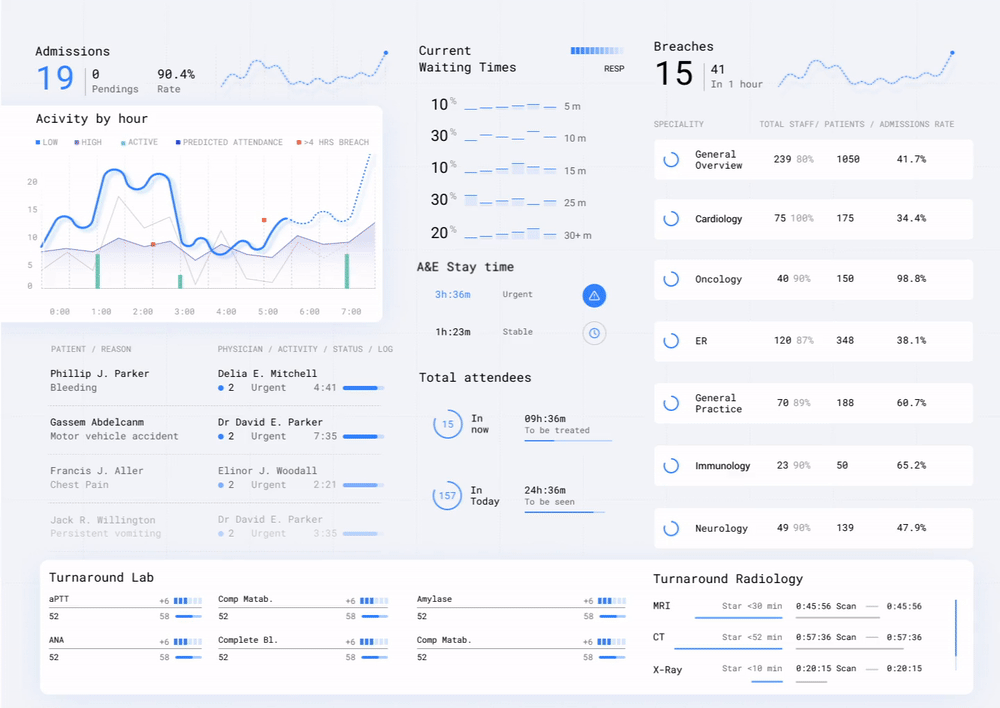Click the Stable clock icon
The image size is (1000, 708).
click(x=594, y=333)
